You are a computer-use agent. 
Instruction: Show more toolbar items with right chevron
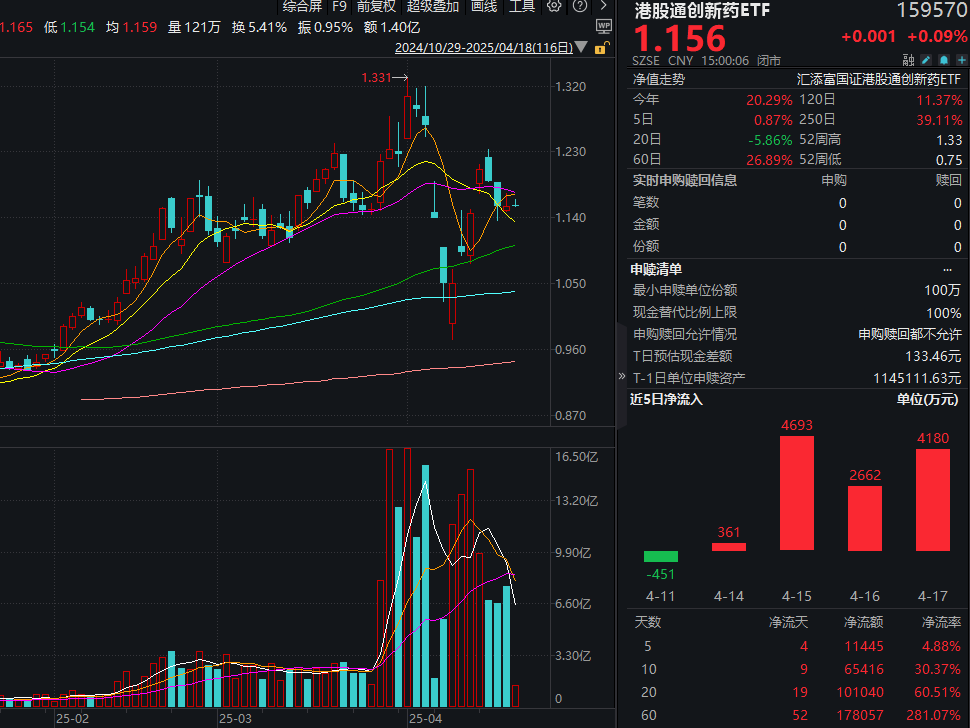pyautogui.click(x=604, y=6)
